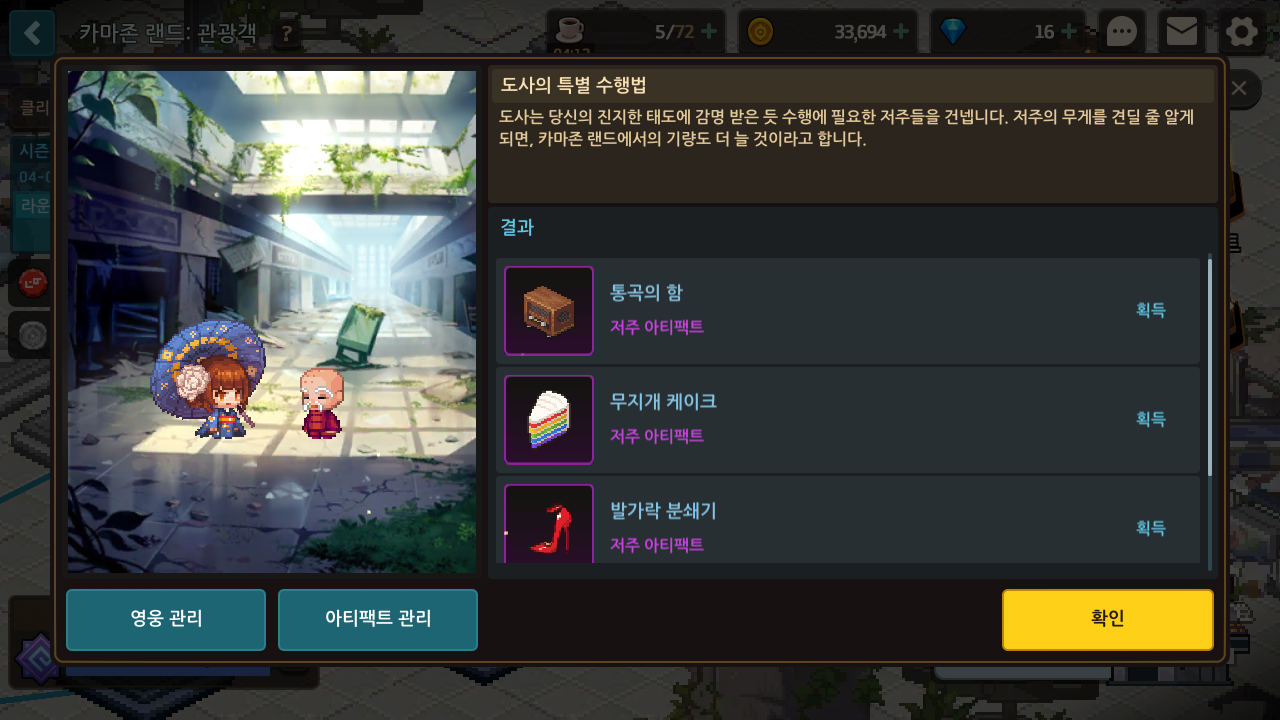This screenshot has height=720, width=1280.
Task: Click the coffee cup stamina icon
Action: (x=570, y=30)
